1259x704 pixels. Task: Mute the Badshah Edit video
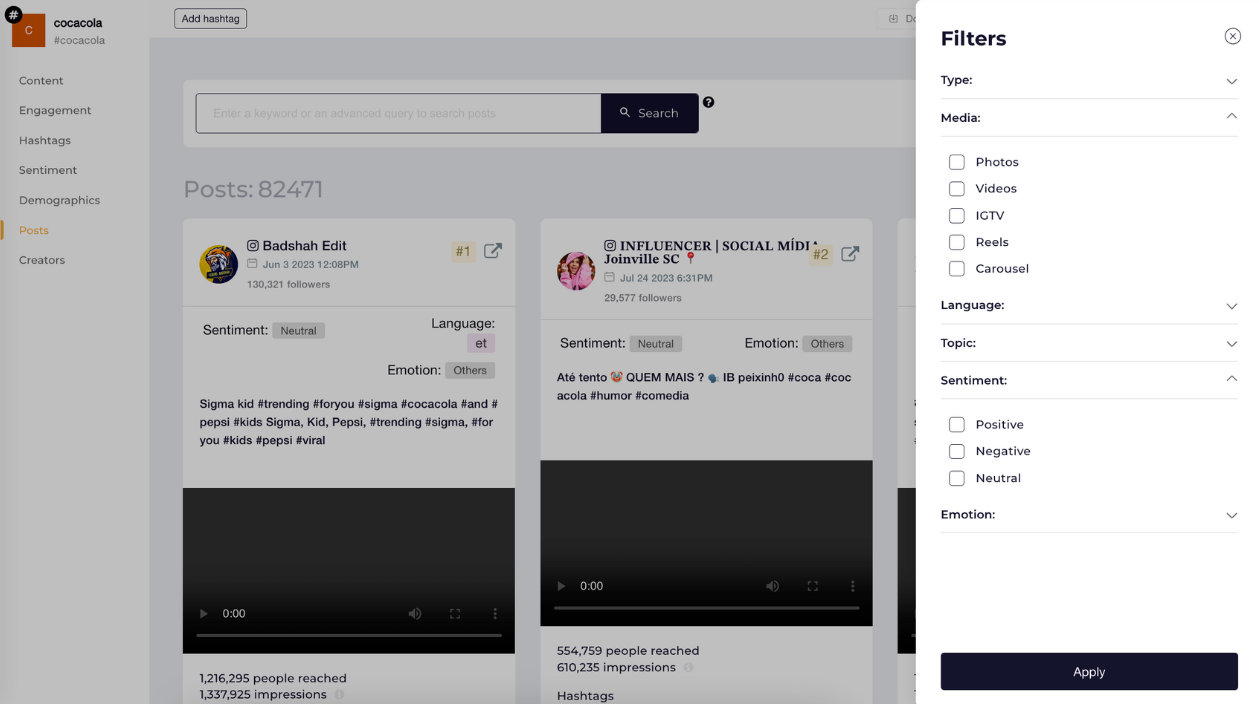pyautogui.click(x=415, y=613)
